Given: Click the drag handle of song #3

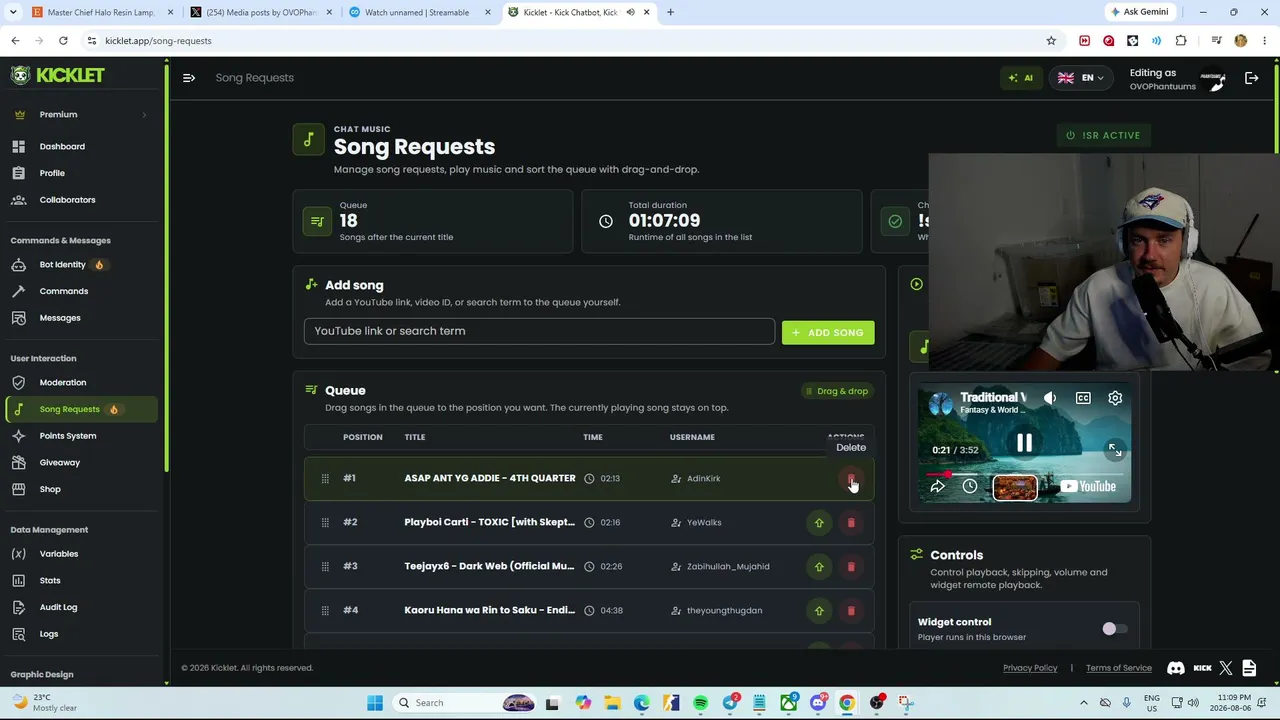Looking at the screenshot, I should [x=325, y=566].
